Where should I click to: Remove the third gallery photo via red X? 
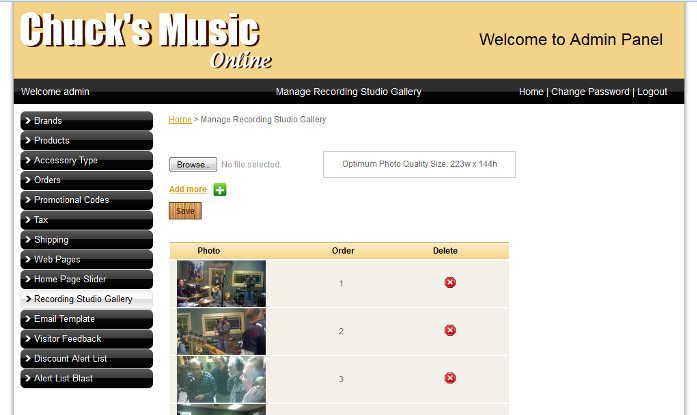[x=450, y=378]
